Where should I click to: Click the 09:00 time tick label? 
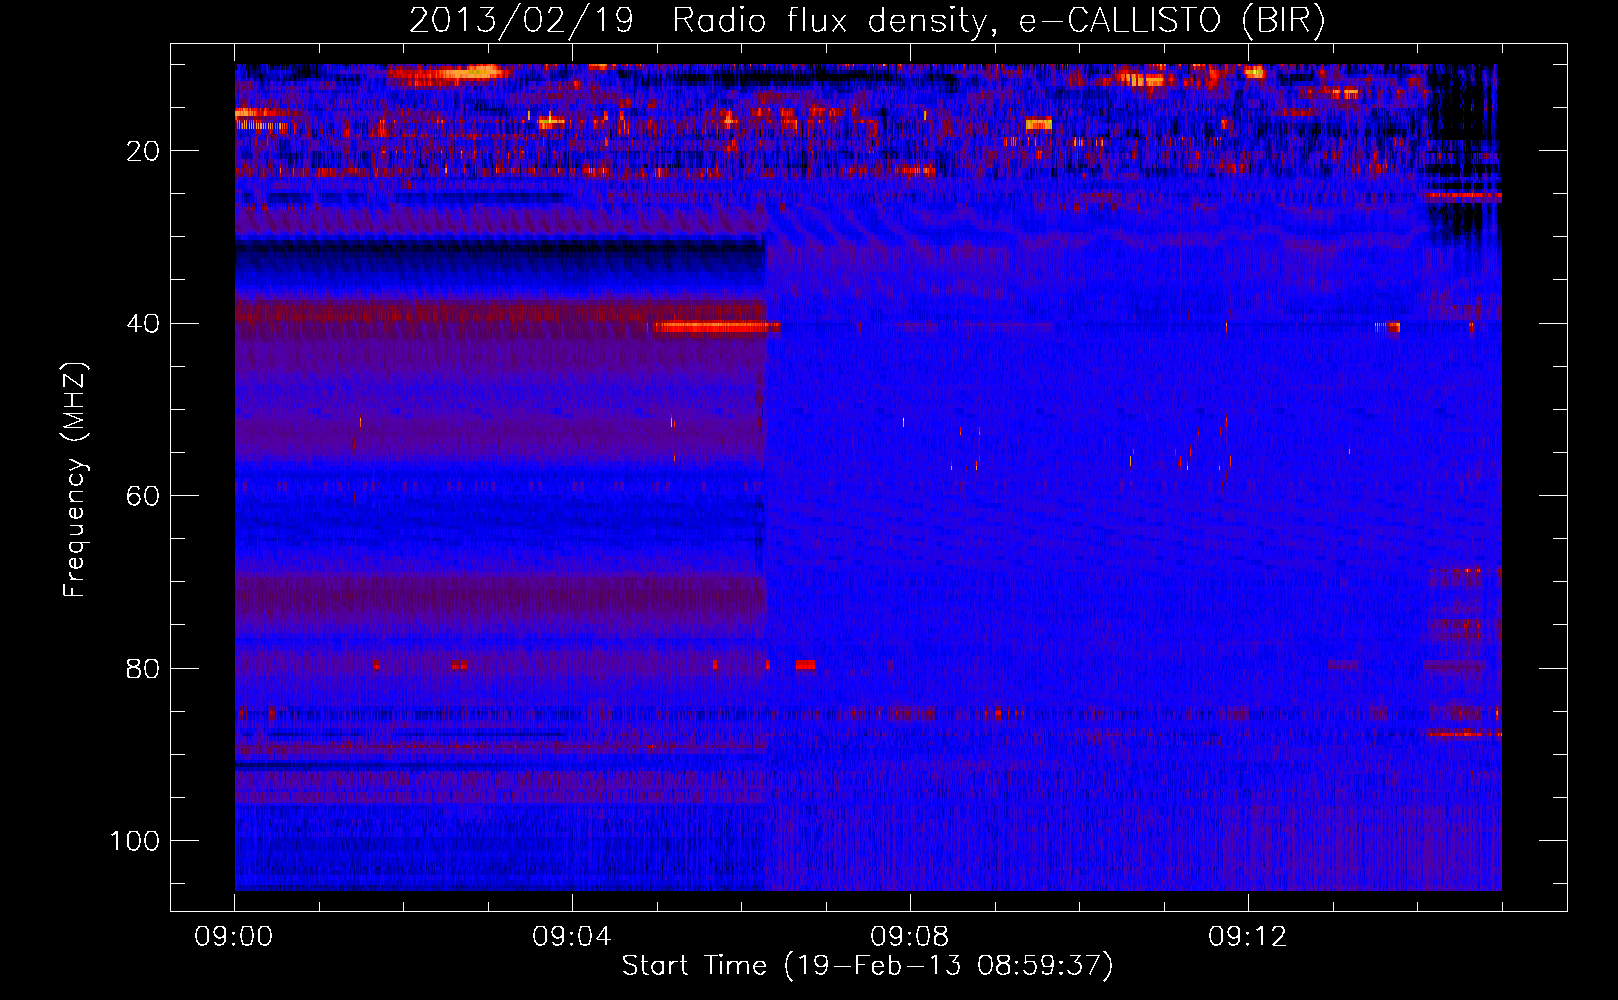(x=234, y=937)
